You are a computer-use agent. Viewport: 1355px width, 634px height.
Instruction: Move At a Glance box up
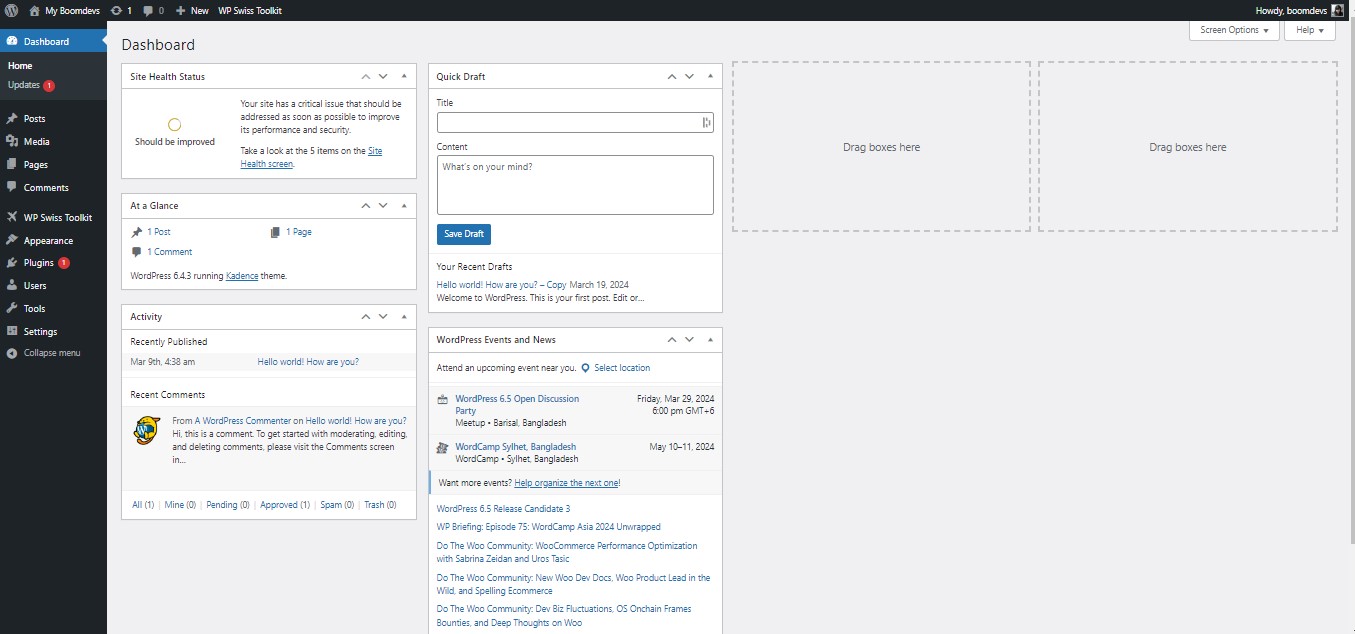click(367, 205)
